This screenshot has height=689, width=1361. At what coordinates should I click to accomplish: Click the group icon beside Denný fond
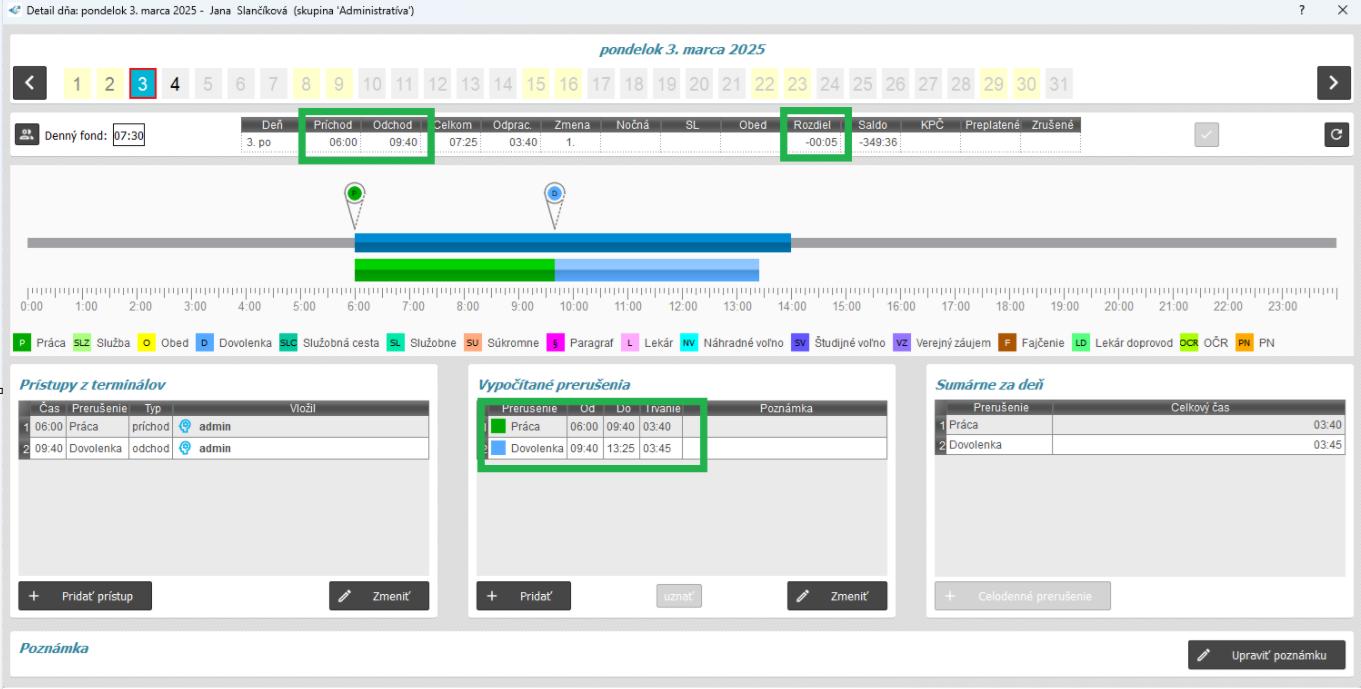(29, 136)
